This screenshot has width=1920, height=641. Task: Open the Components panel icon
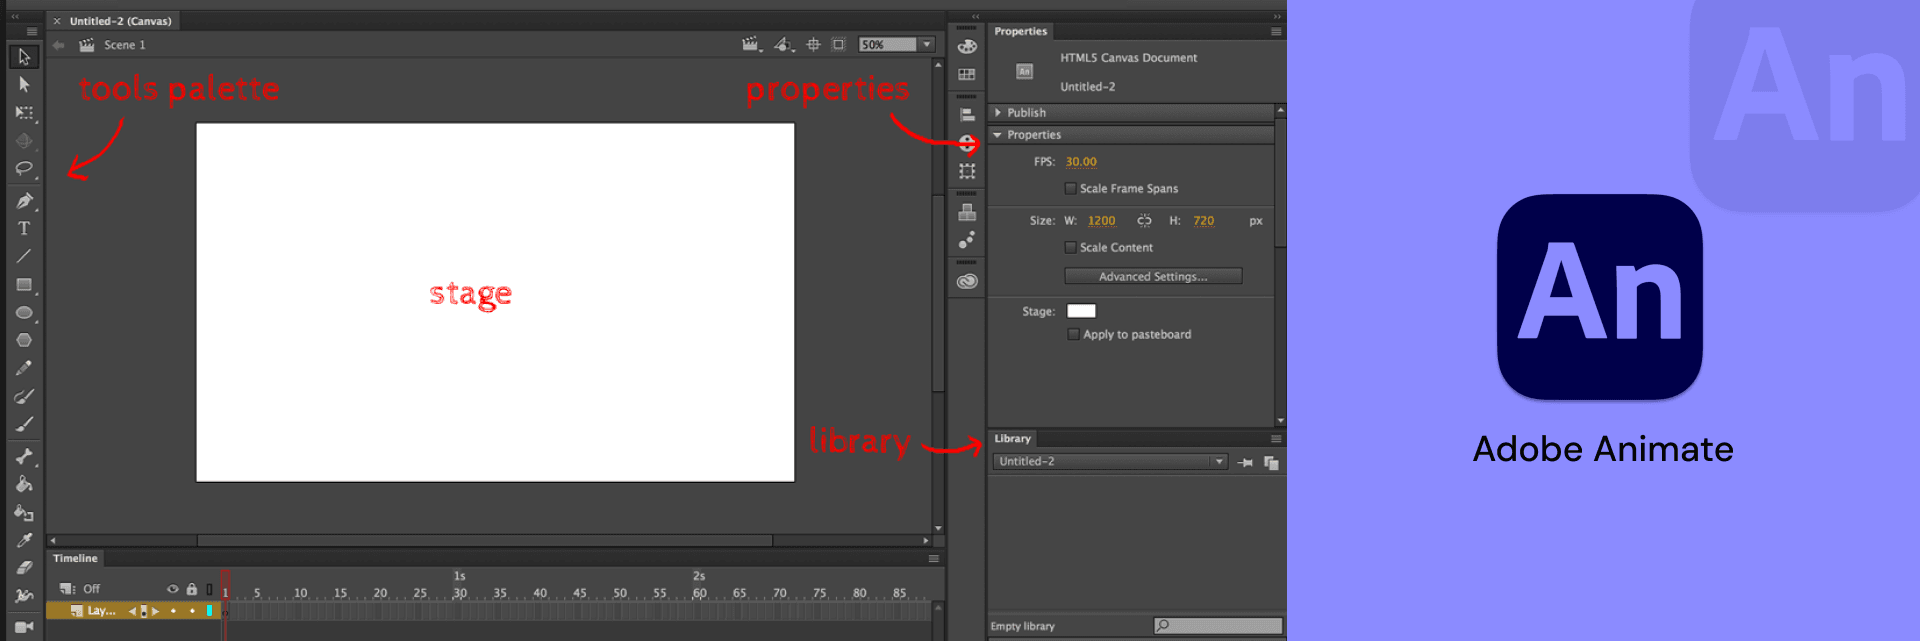point(967,212)
